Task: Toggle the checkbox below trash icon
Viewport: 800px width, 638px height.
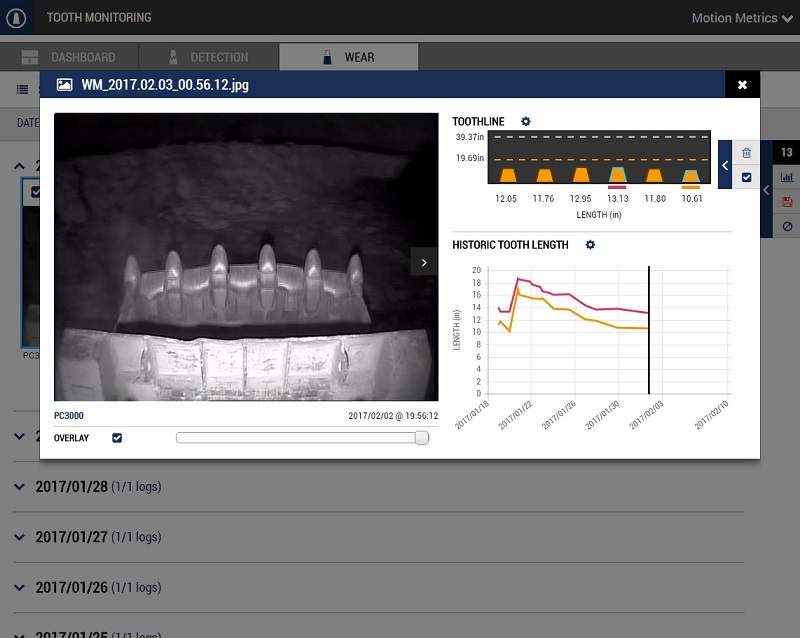Action: coord(746,178)
